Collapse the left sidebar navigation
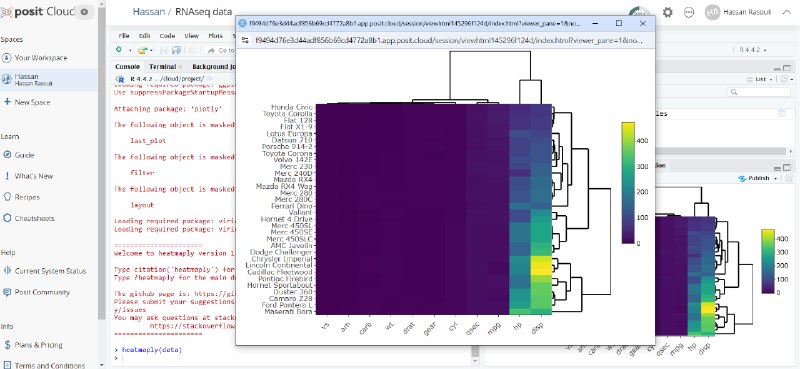 tap(85, 12)
